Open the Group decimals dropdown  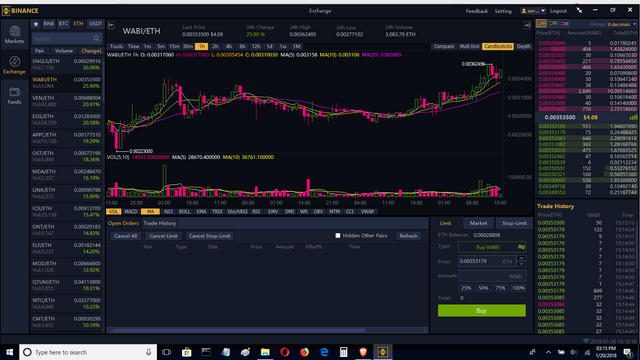(622, 24)
